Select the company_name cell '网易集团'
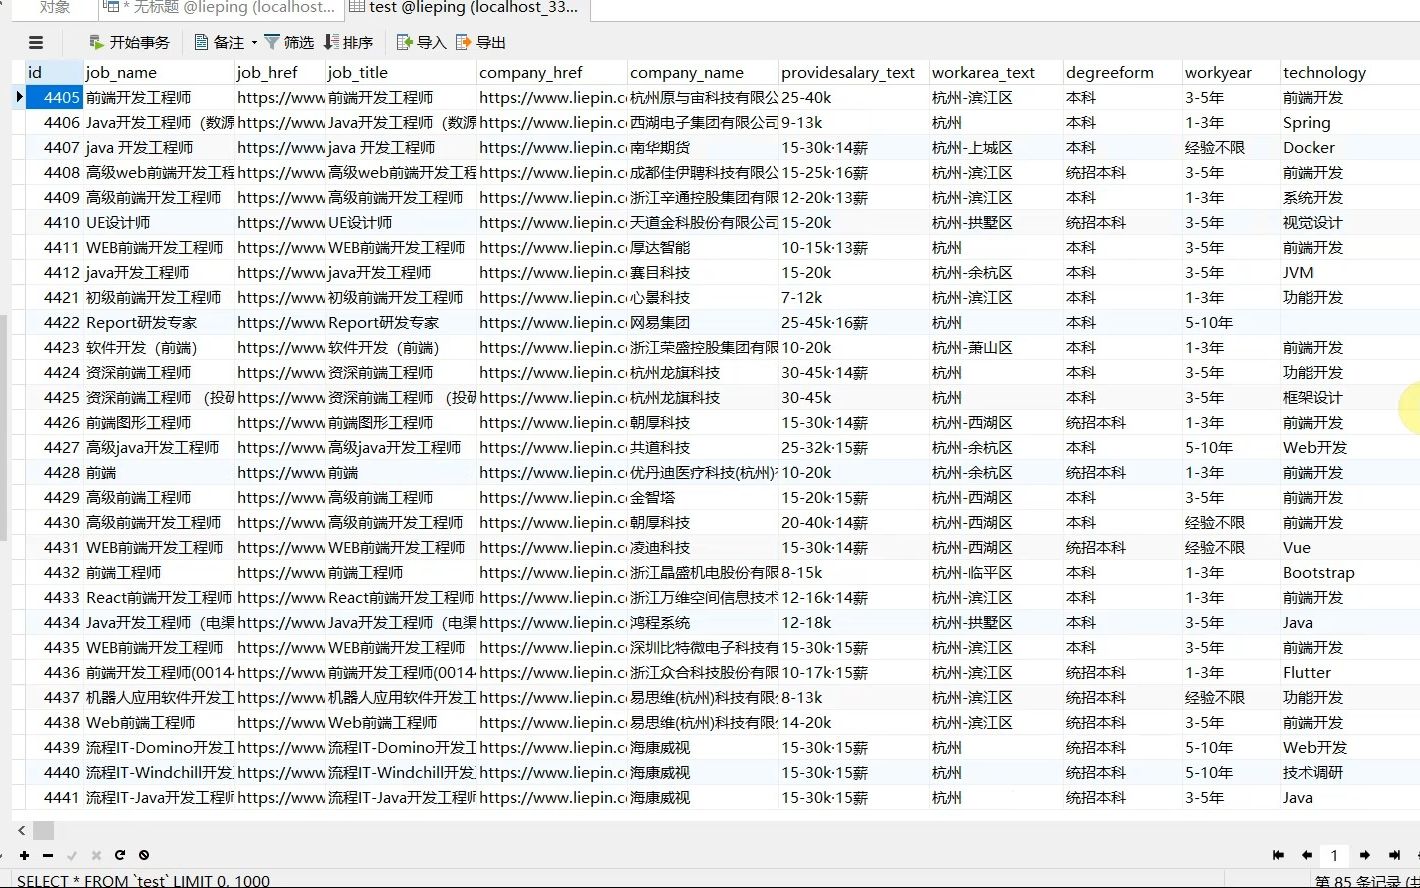The width and height of the screenshot is (1420, 888). point(703,322)
